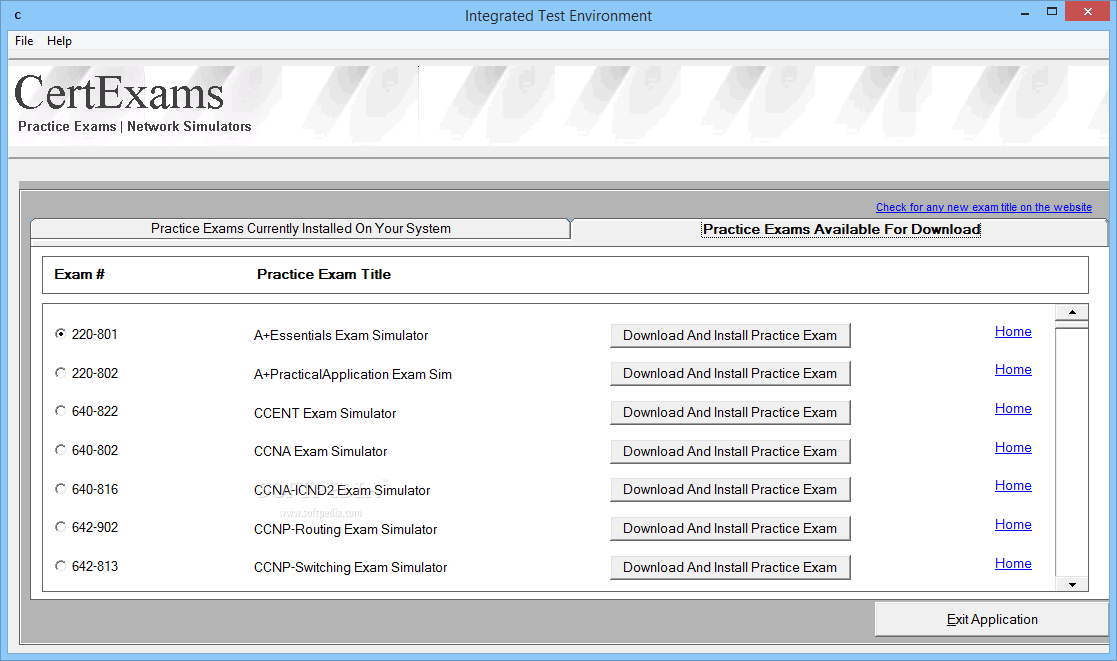Click the CCENT Exam Simulator title
Screen dimensions: 1117x661
coord(325,413)
